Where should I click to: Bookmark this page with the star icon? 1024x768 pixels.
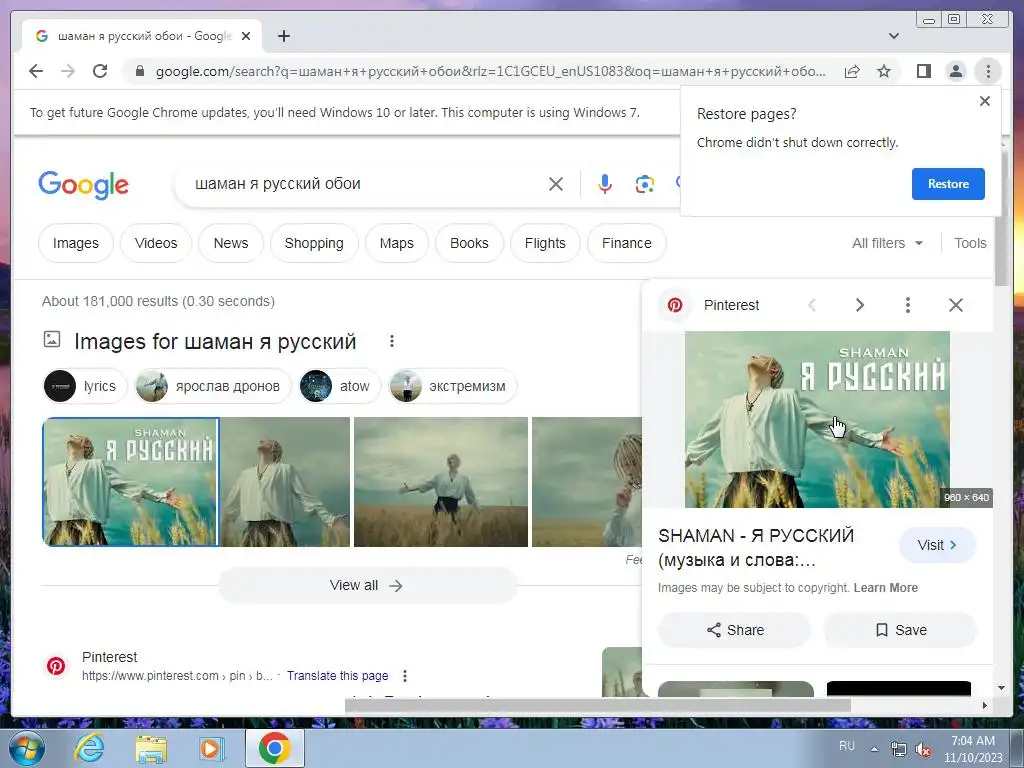(884, 71)
